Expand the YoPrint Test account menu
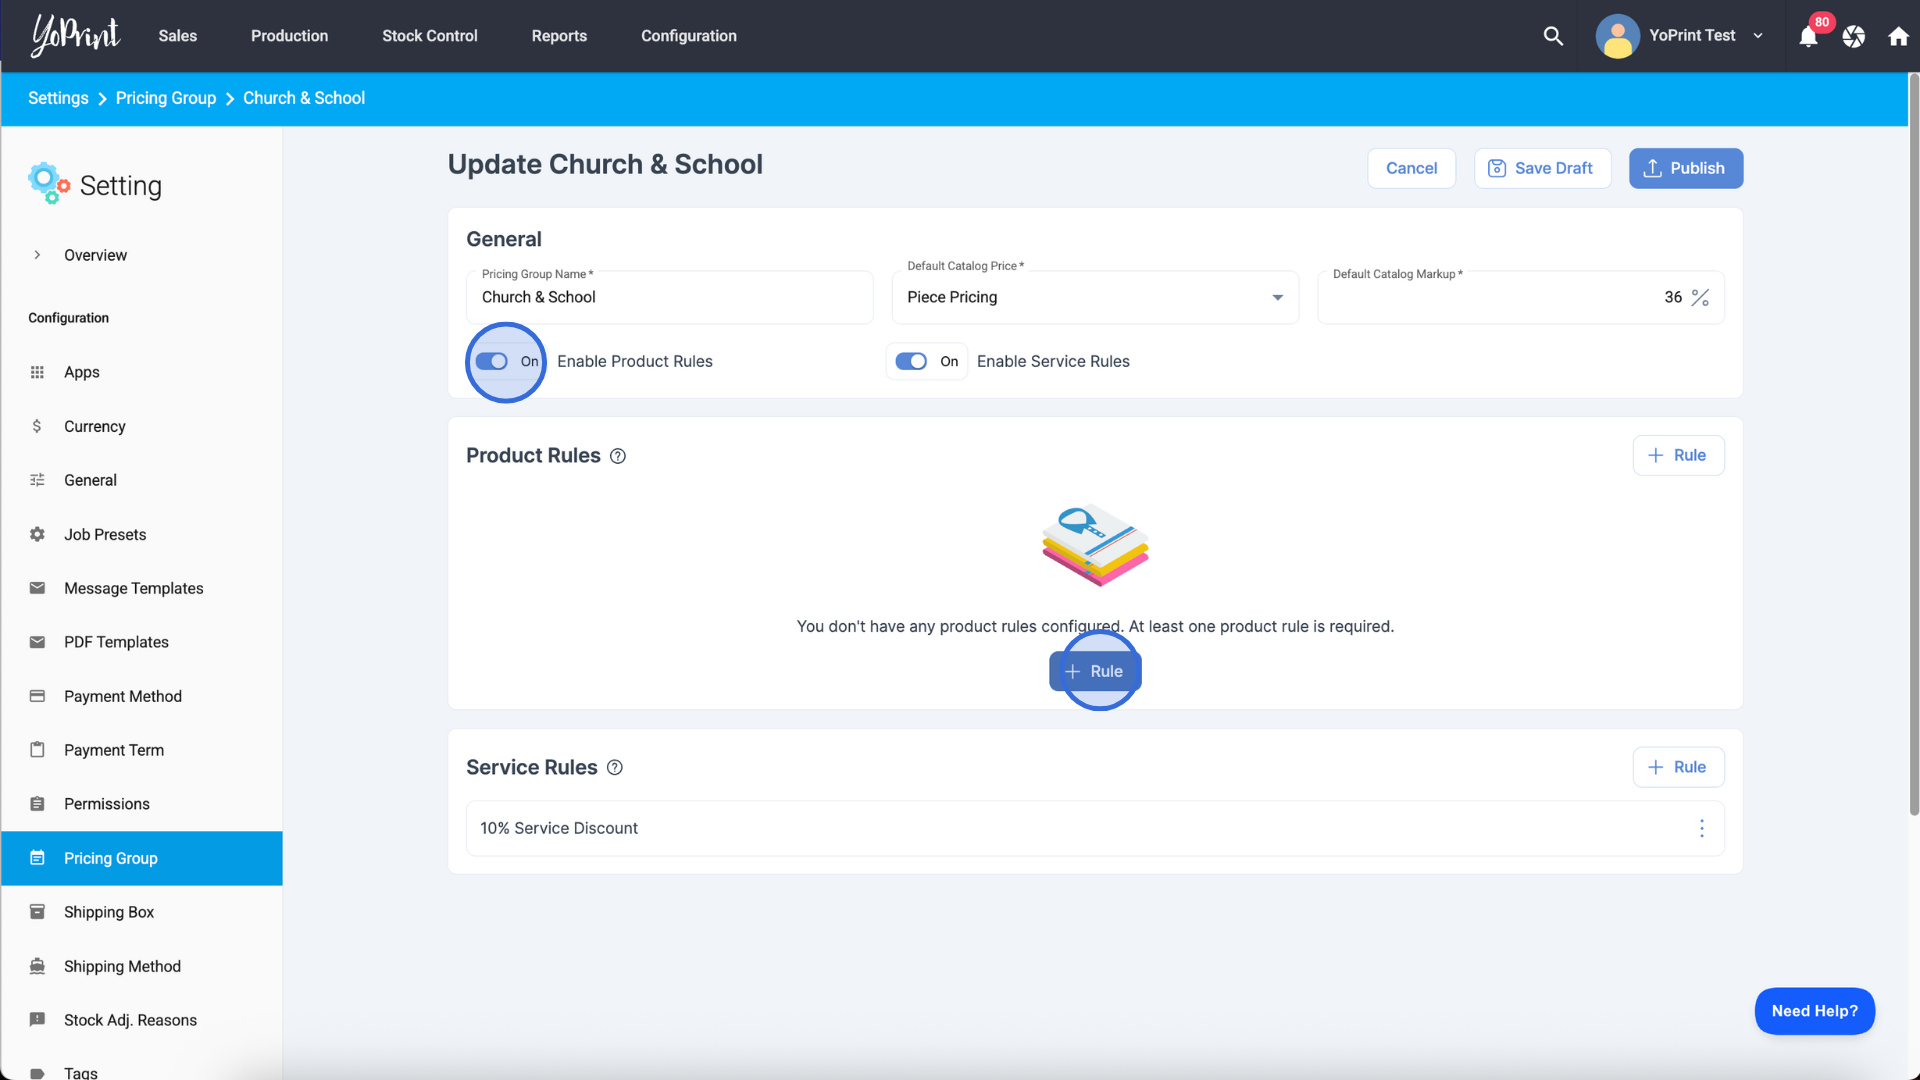 point(1758,36)
